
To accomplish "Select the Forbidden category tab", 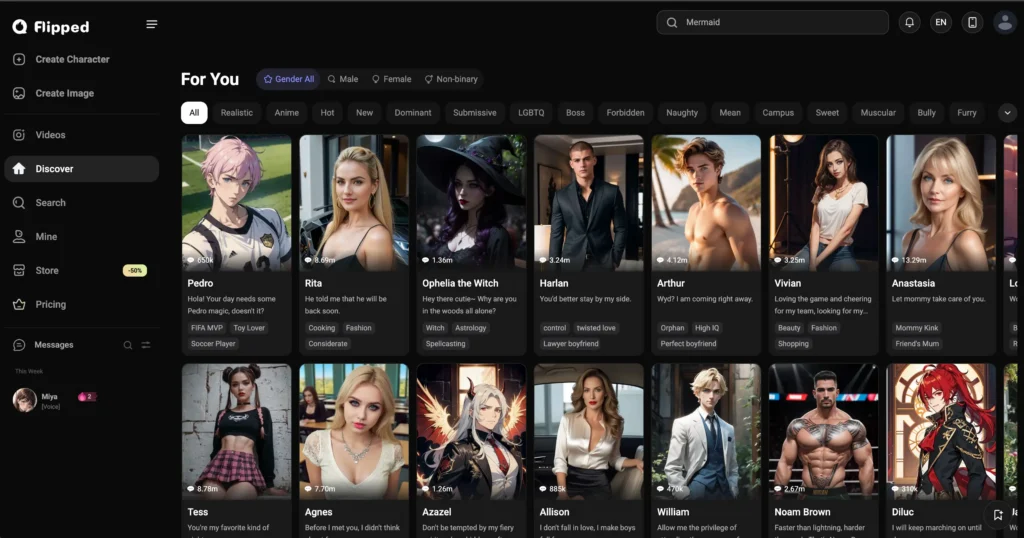I will pyautogui.click(x=626, y=112).
